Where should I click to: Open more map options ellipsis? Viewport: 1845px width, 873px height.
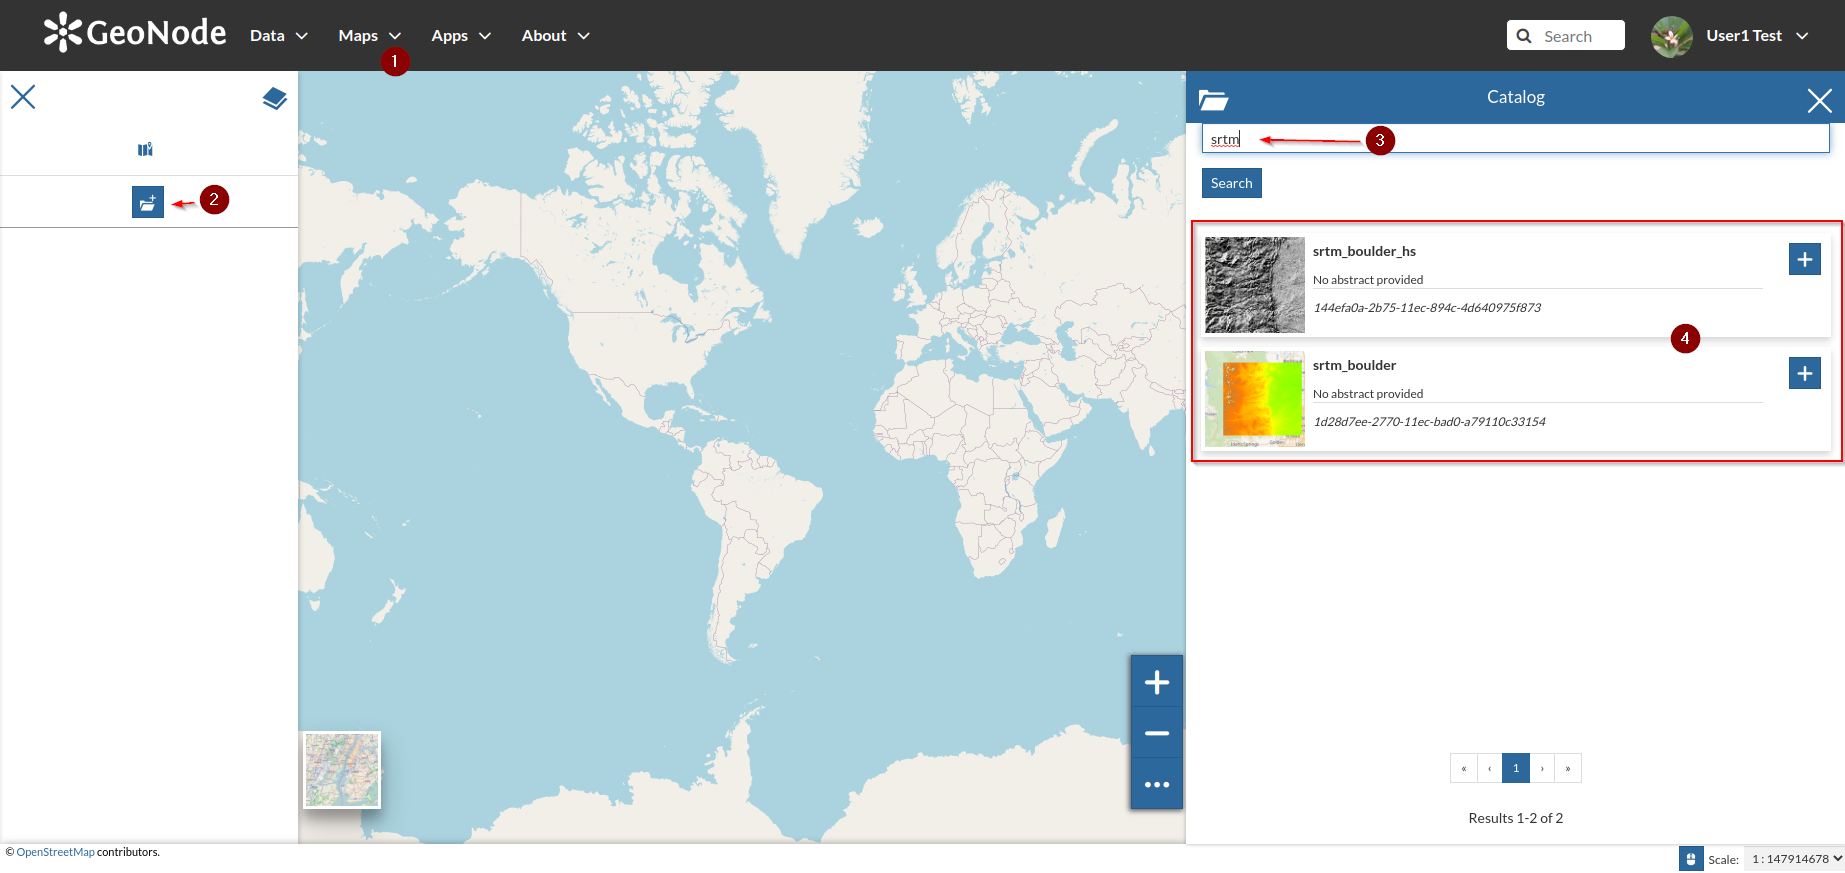(1157, 784)
